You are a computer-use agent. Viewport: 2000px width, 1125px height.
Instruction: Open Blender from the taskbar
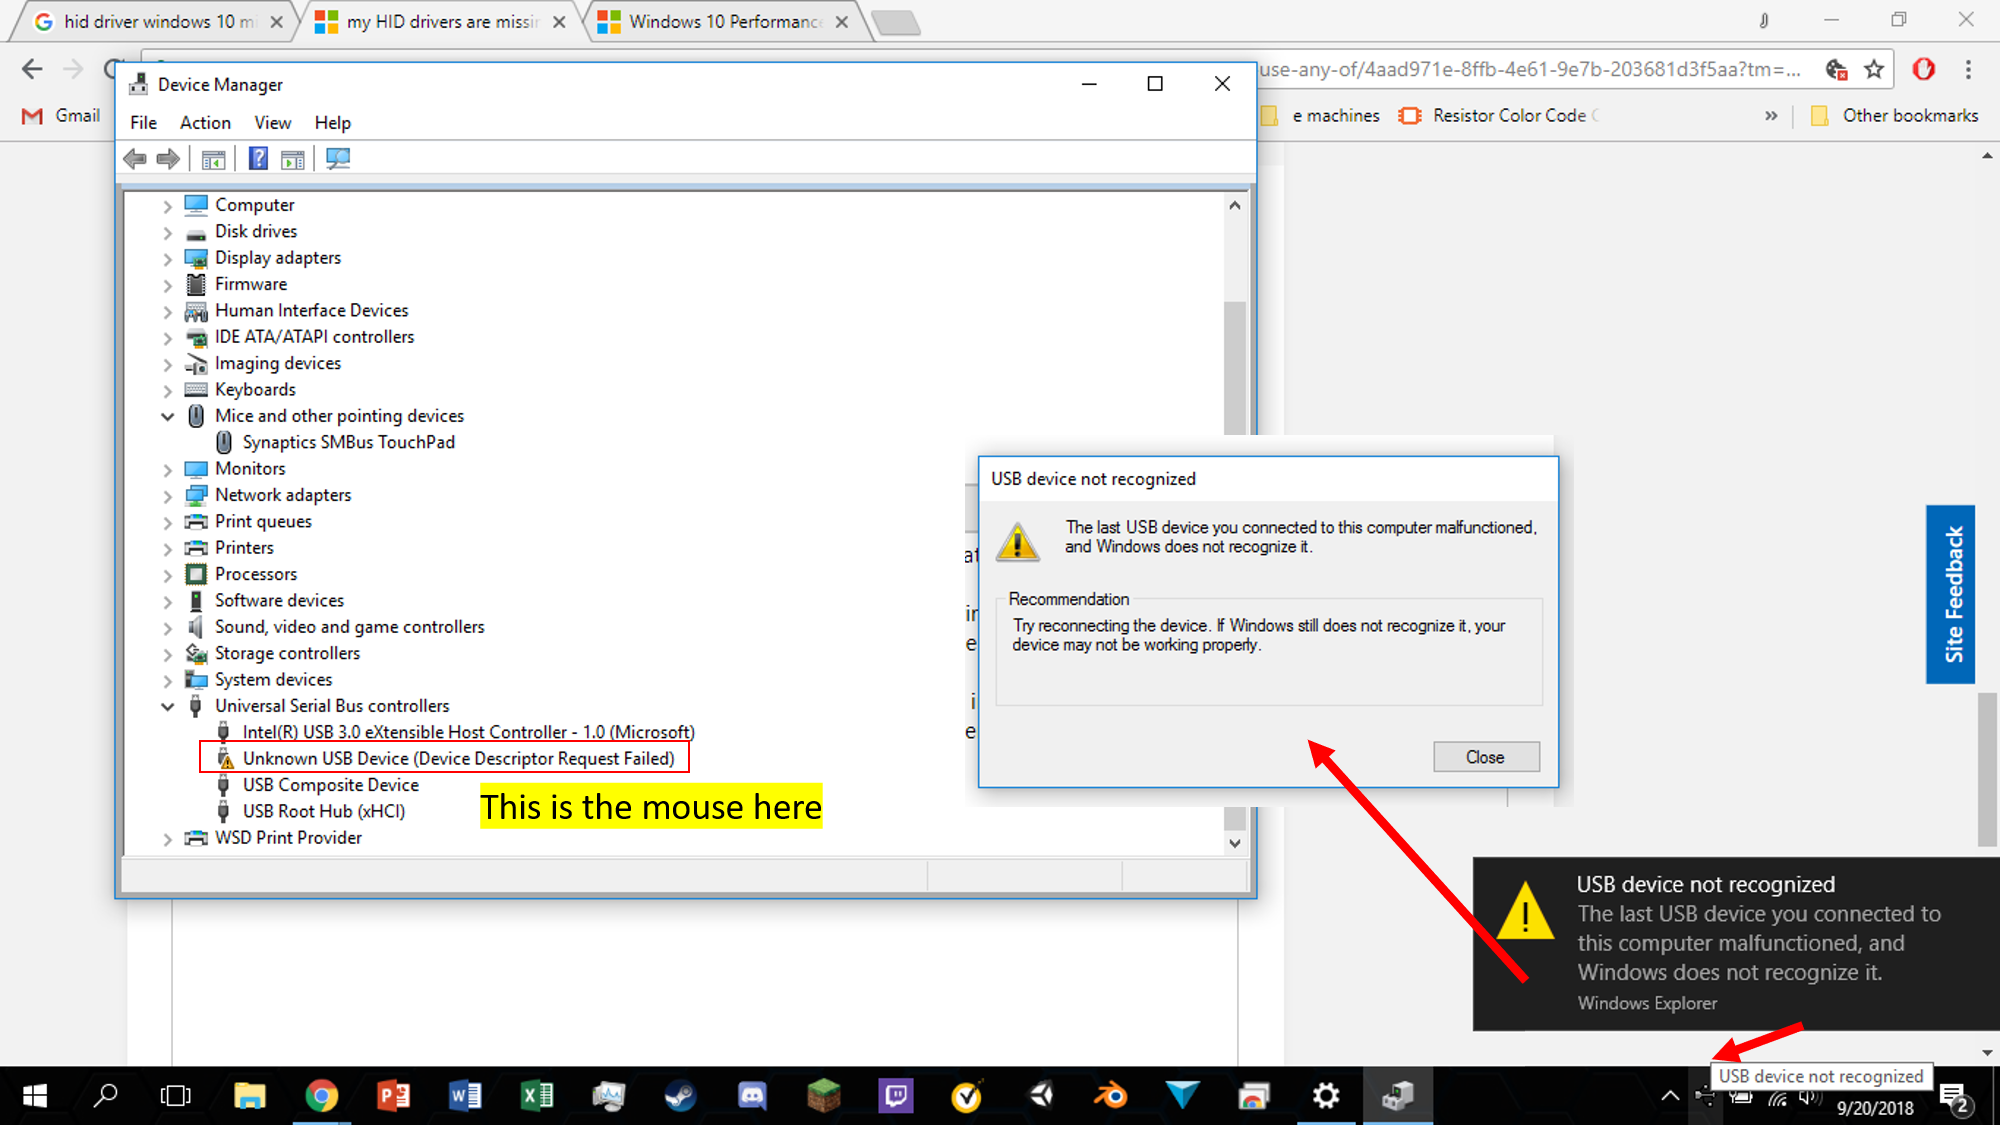1110,1096
